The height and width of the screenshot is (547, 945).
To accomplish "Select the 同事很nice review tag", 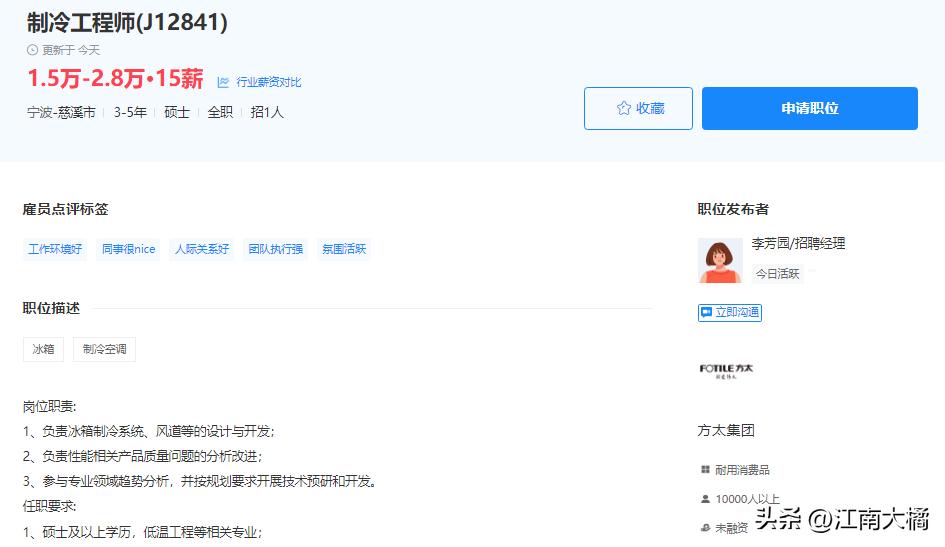I will click(x=128, y=249).
